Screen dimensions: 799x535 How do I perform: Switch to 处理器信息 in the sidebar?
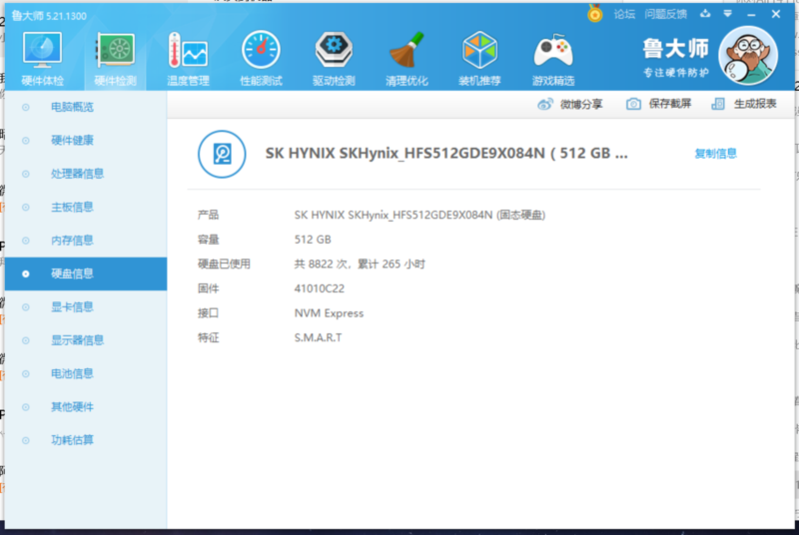pyautogui.click(x=77, y=173)
